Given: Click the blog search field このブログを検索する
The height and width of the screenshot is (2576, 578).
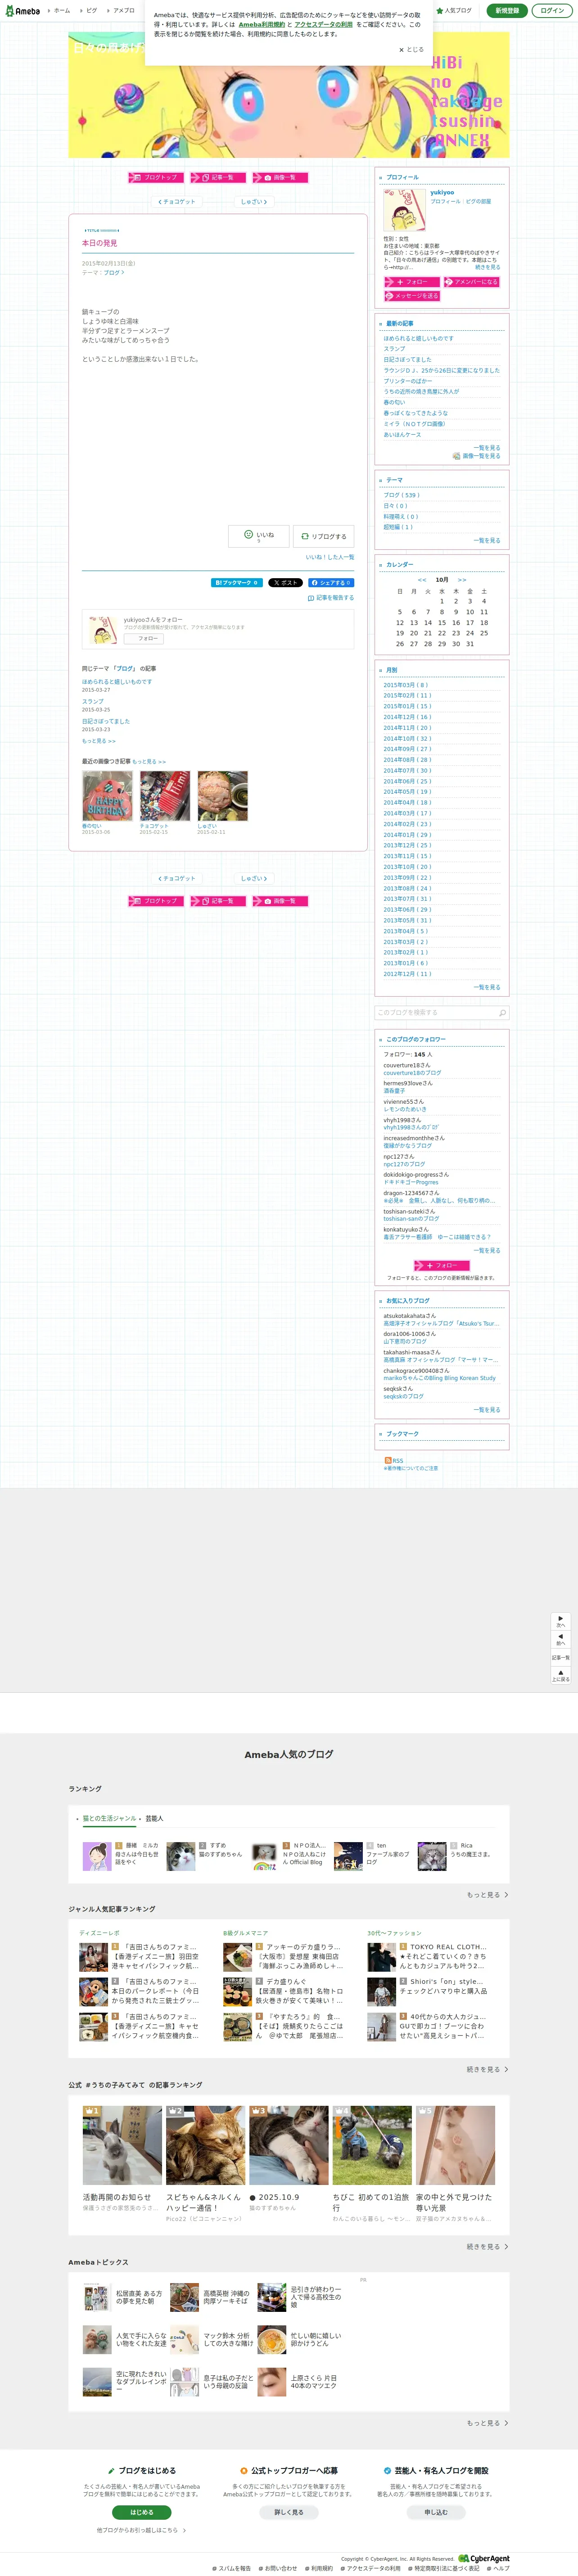Looking at the screenshot, I should pyautogui.click(x=435, y=1013).
